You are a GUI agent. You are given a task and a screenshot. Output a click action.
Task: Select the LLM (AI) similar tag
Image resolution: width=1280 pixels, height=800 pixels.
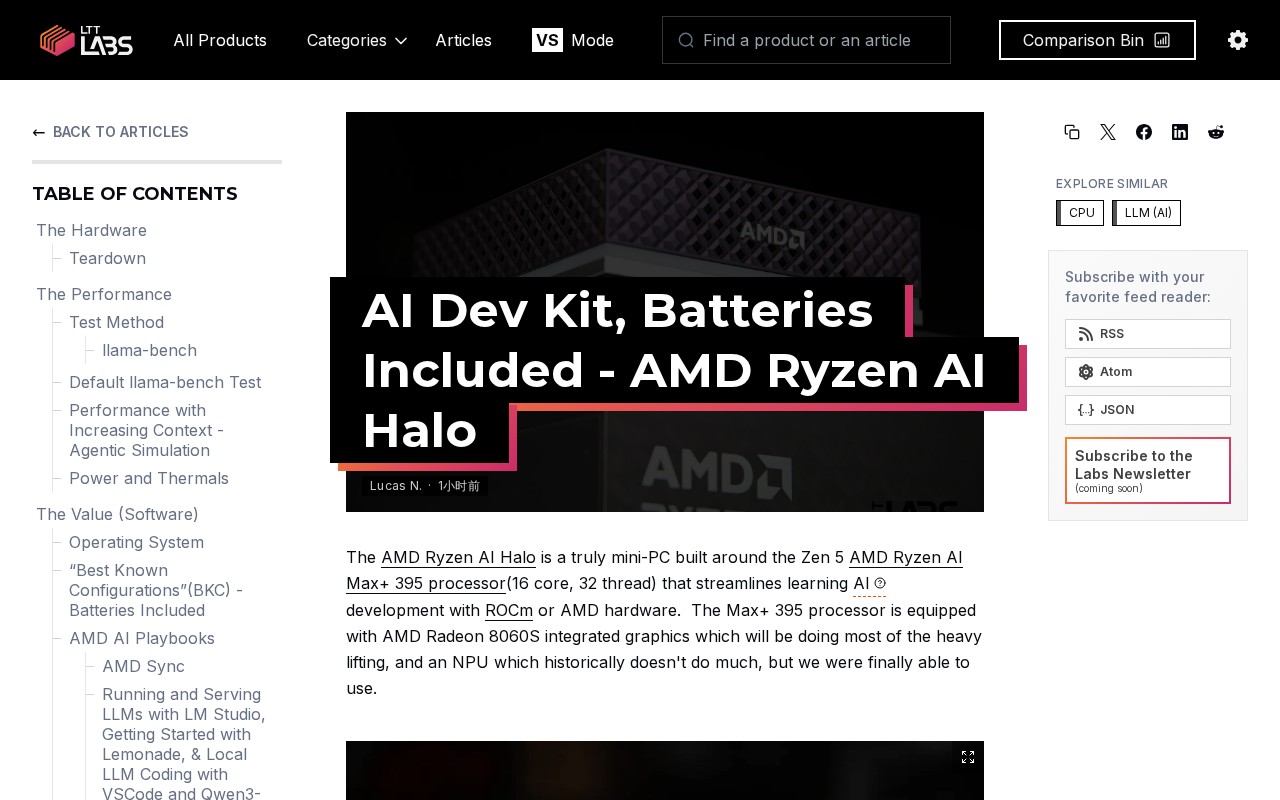(1146, 213)
